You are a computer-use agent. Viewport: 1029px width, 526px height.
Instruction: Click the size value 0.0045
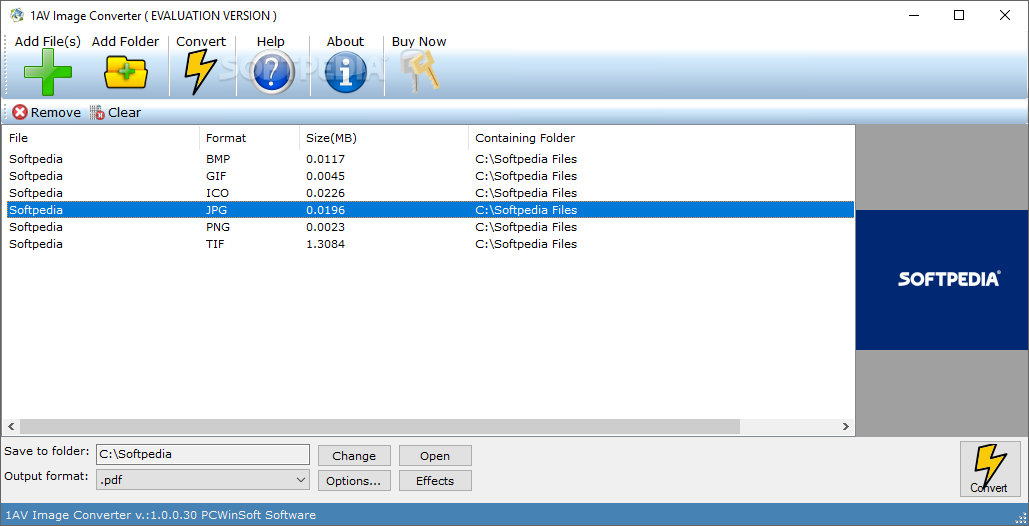tap(326, 176)
